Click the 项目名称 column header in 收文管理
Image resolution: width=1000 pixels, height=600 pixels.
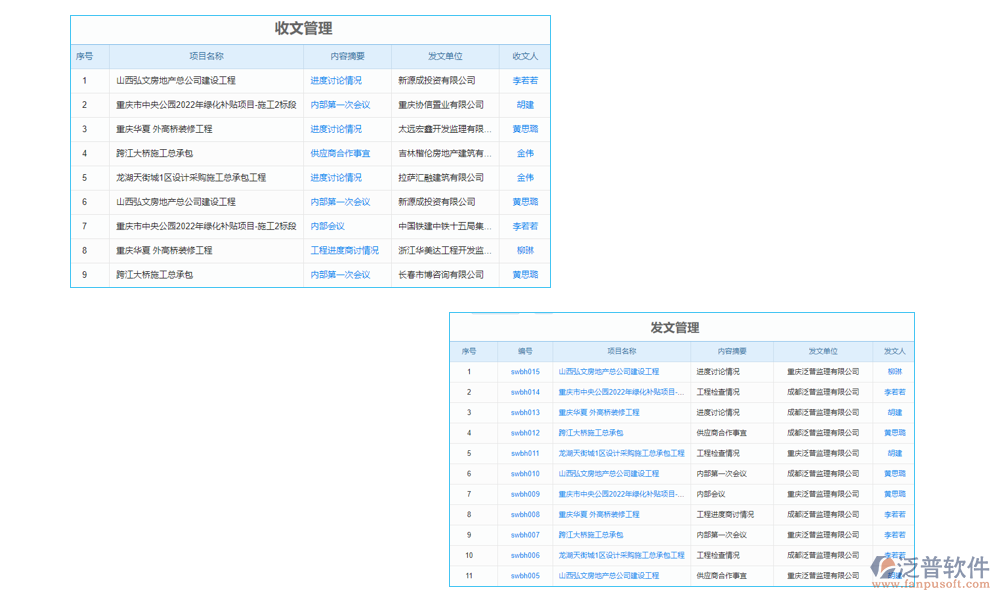(206, 56)
